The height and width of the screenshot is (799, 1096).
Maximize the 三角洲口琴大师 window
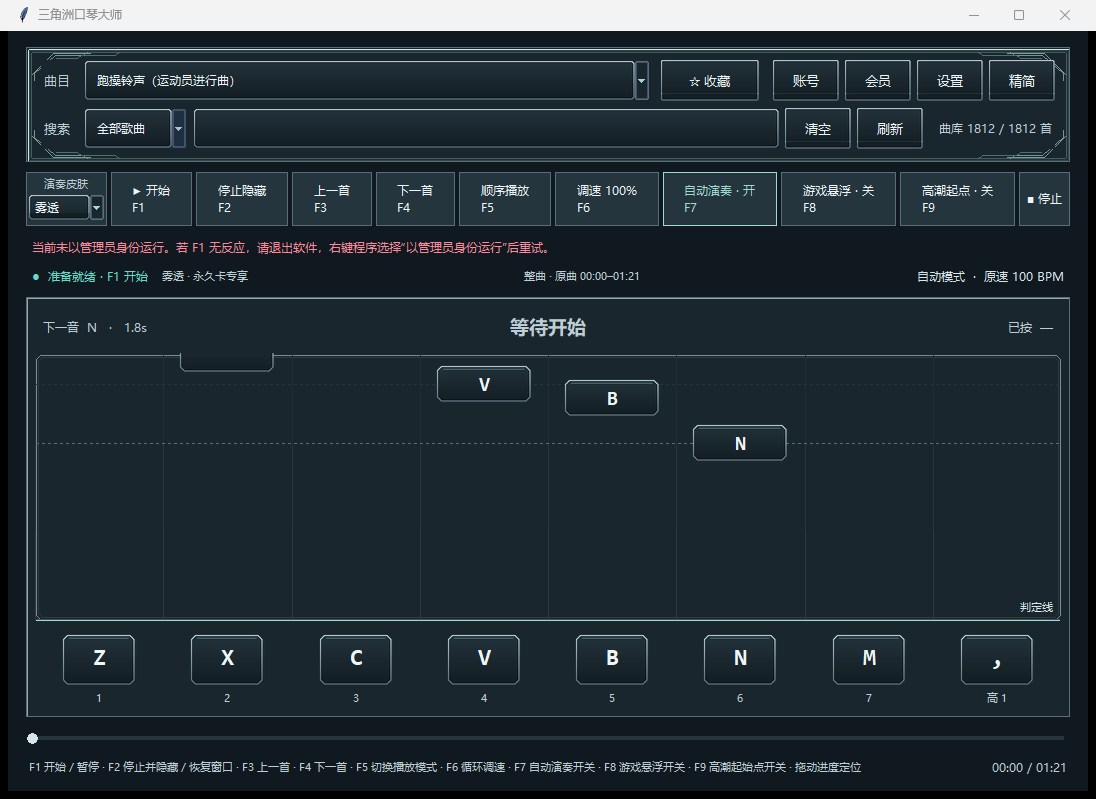click(x=1019, y=15)
